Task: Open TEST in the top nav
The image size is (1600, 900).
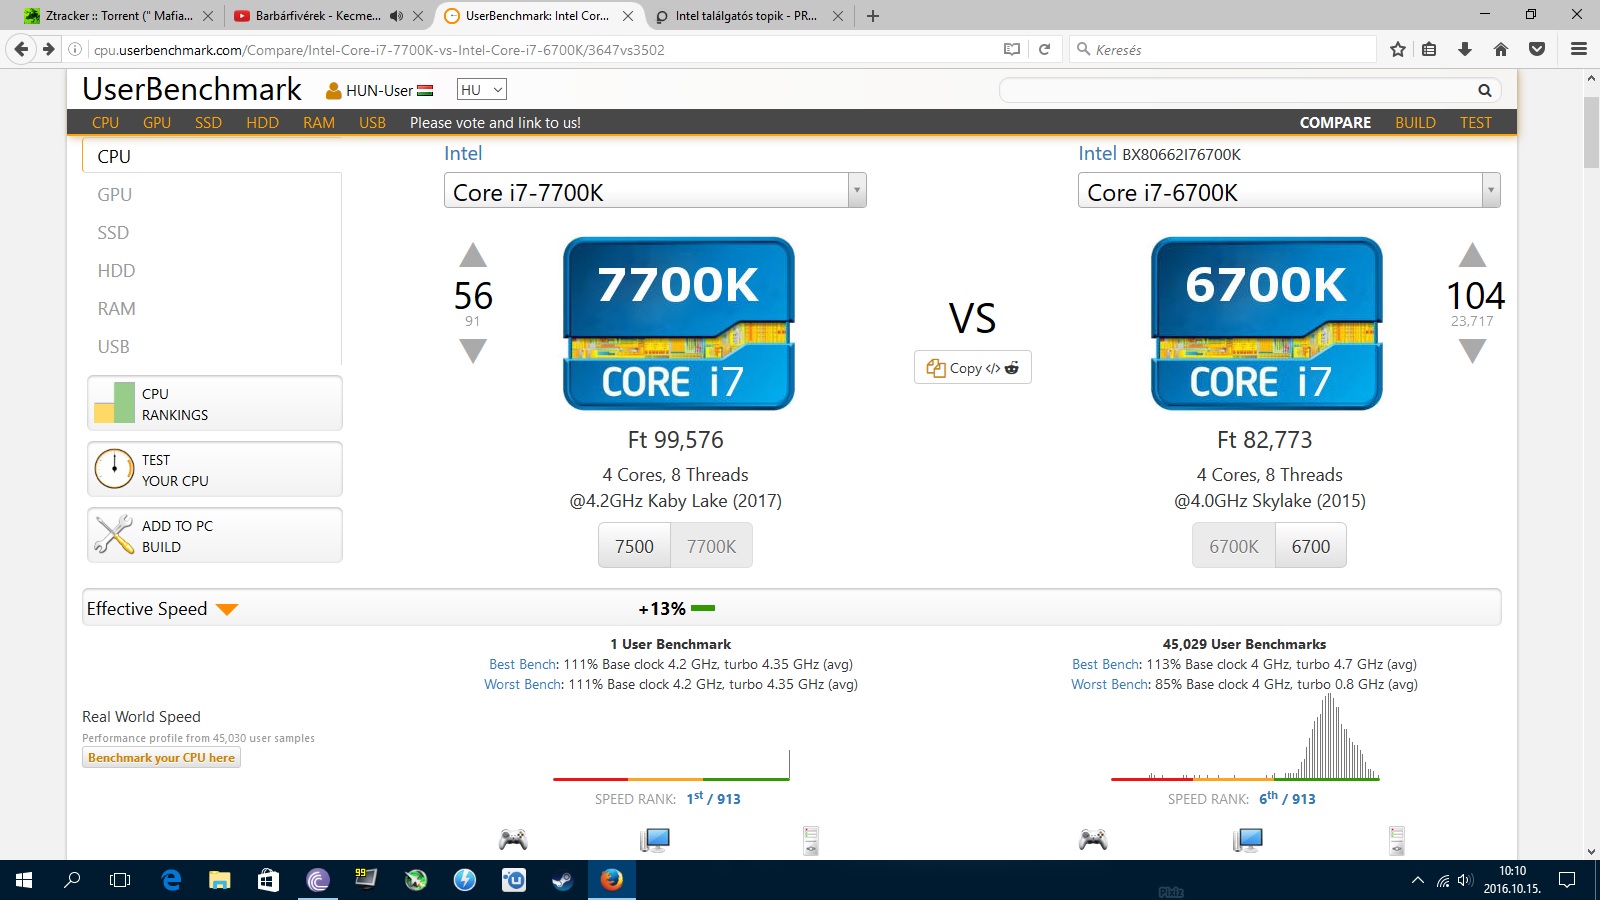Action: 1475,123
